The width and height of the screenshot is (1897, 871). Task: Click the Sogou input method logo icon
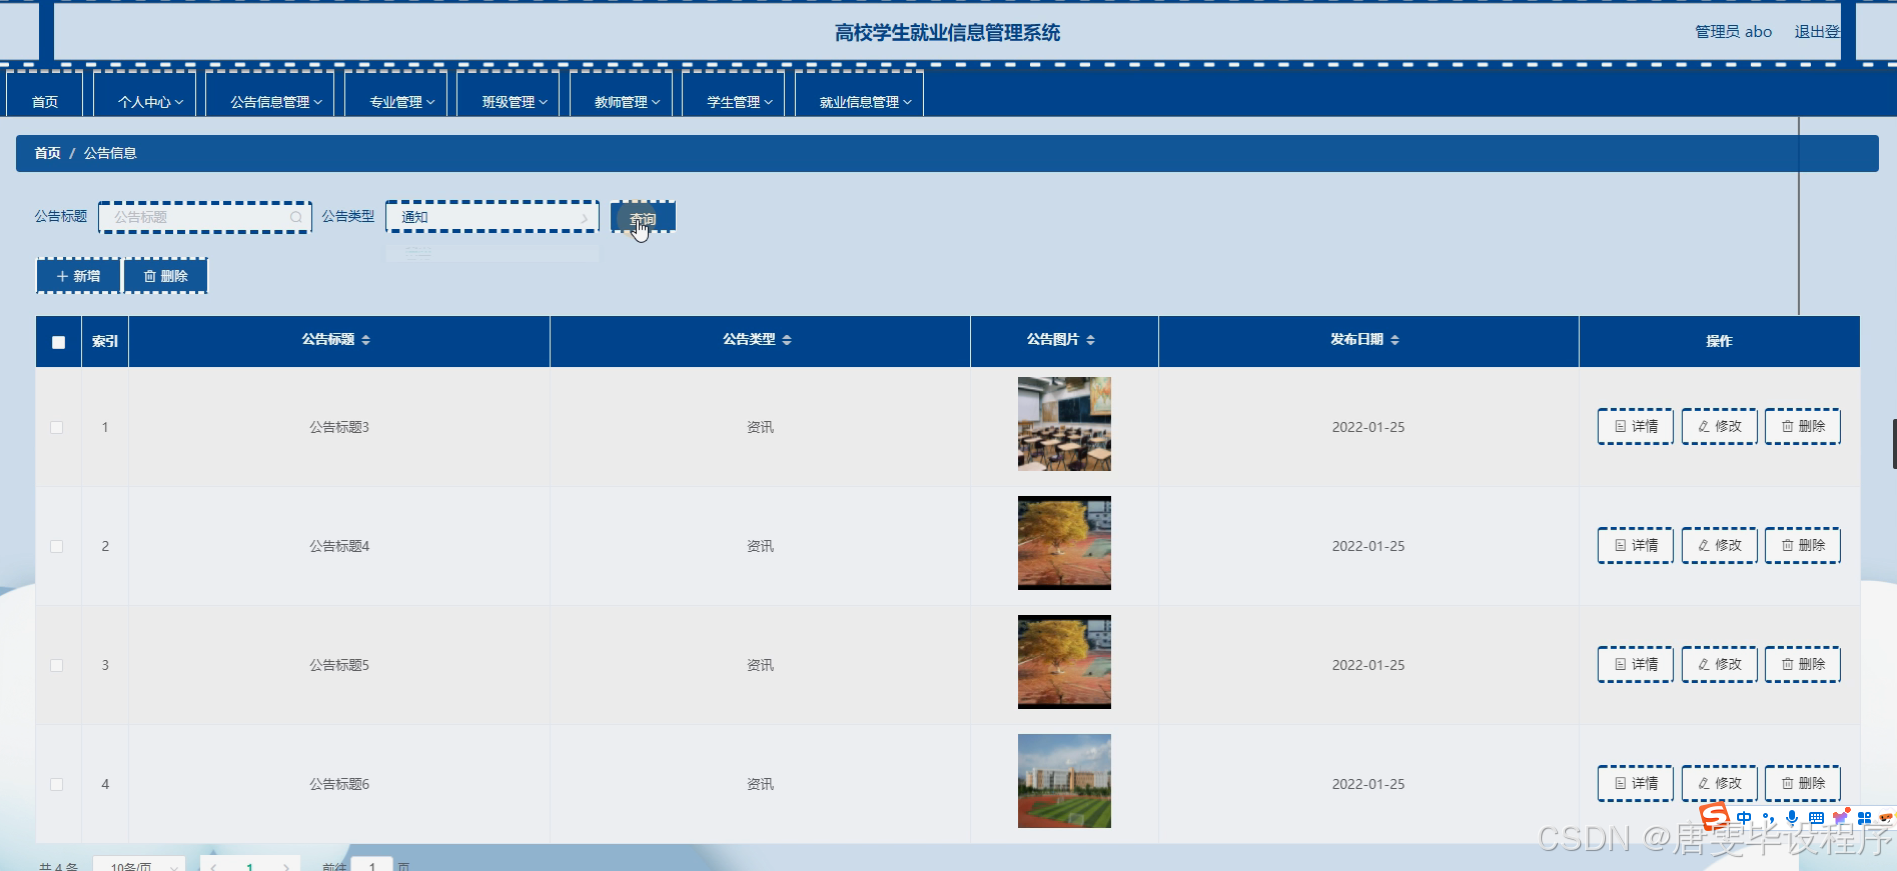(1715, 817)
